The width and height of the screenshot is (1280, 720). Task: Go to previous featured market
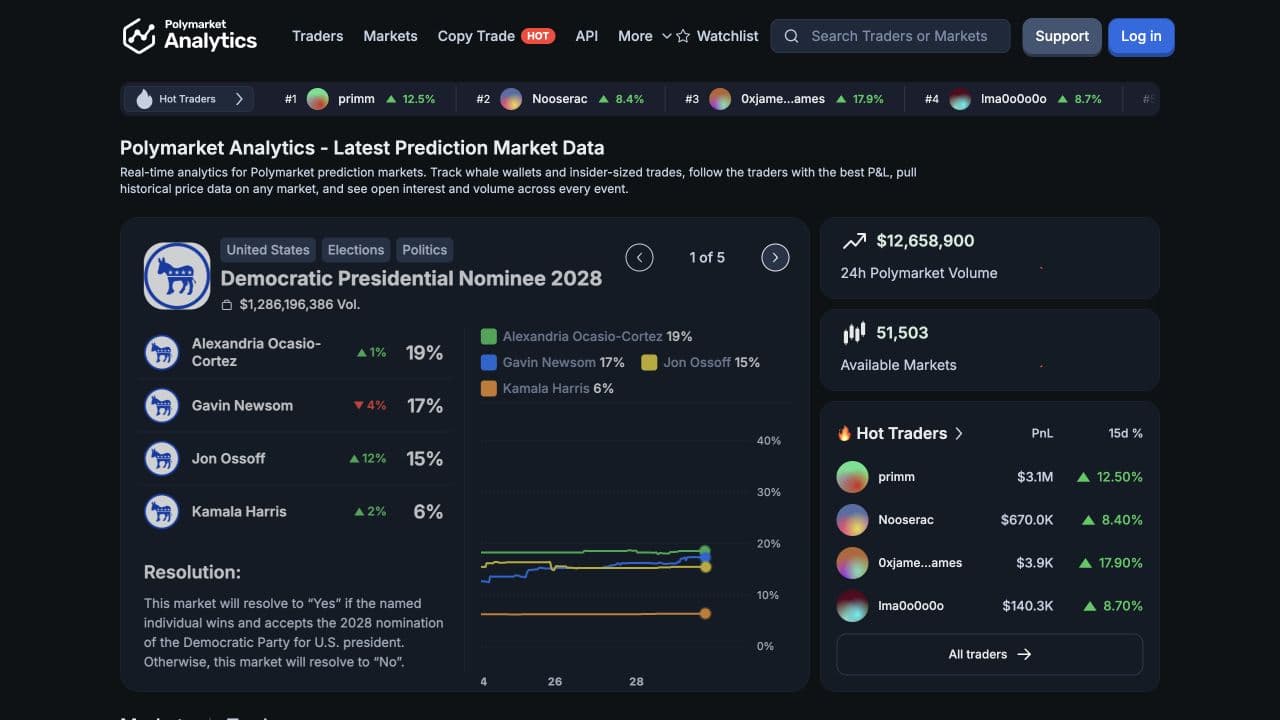[x=639, y=257]
